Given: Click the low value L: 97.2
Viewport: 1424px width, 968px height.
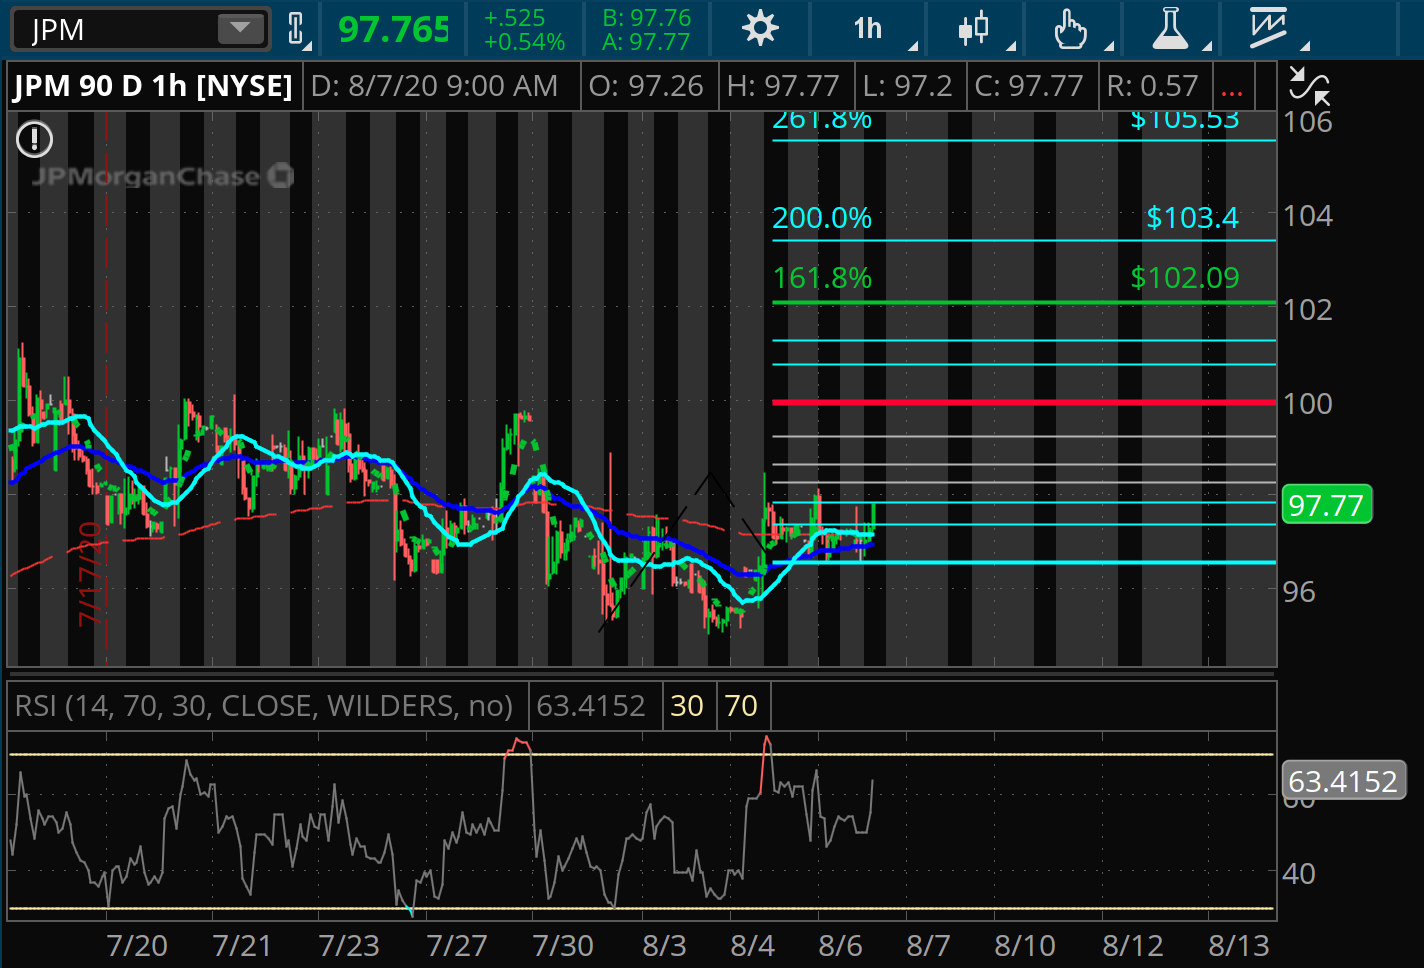Looking at the screenshot, I should [908, 86].
